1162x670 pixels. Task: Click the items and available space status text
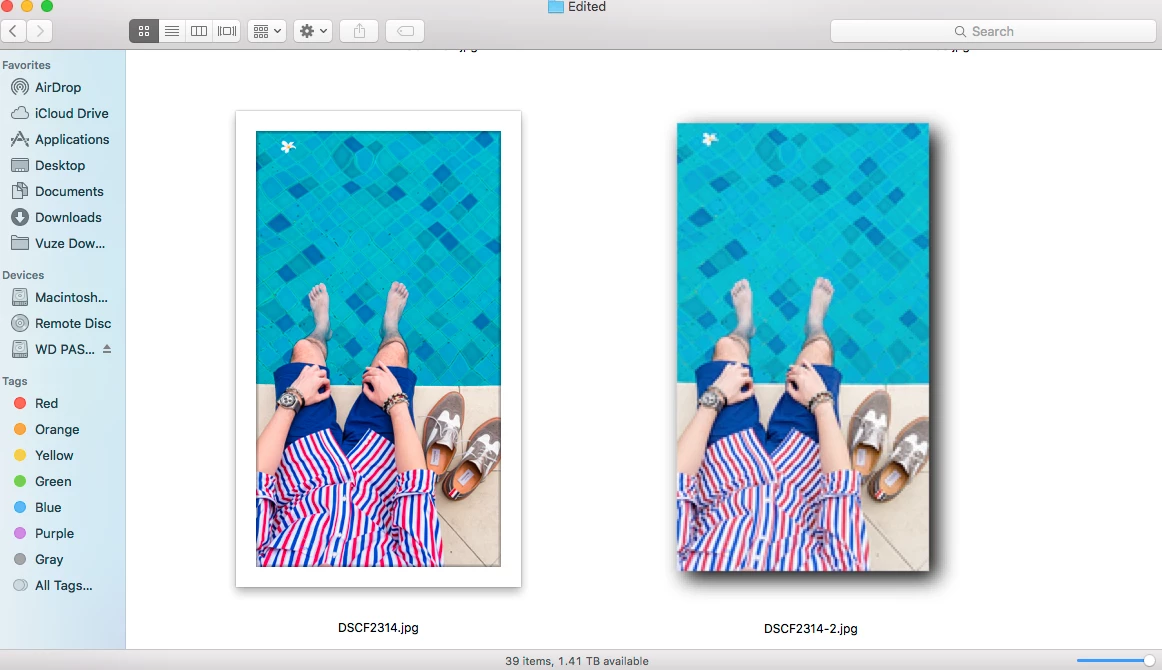pyautogui.click(x=577, y=661)
